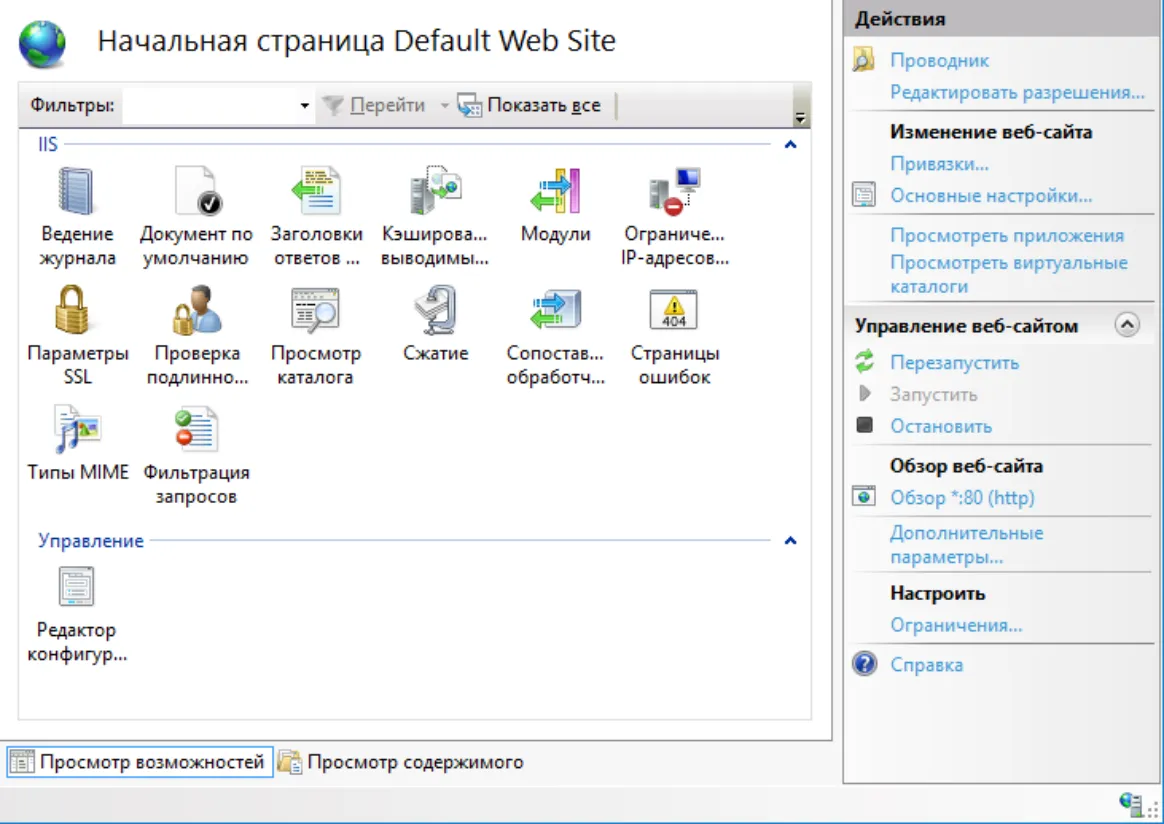This screenshot has height=824, width=1164.
Task: Open Параметры SSL settings icon
Action: click(77, 336)
